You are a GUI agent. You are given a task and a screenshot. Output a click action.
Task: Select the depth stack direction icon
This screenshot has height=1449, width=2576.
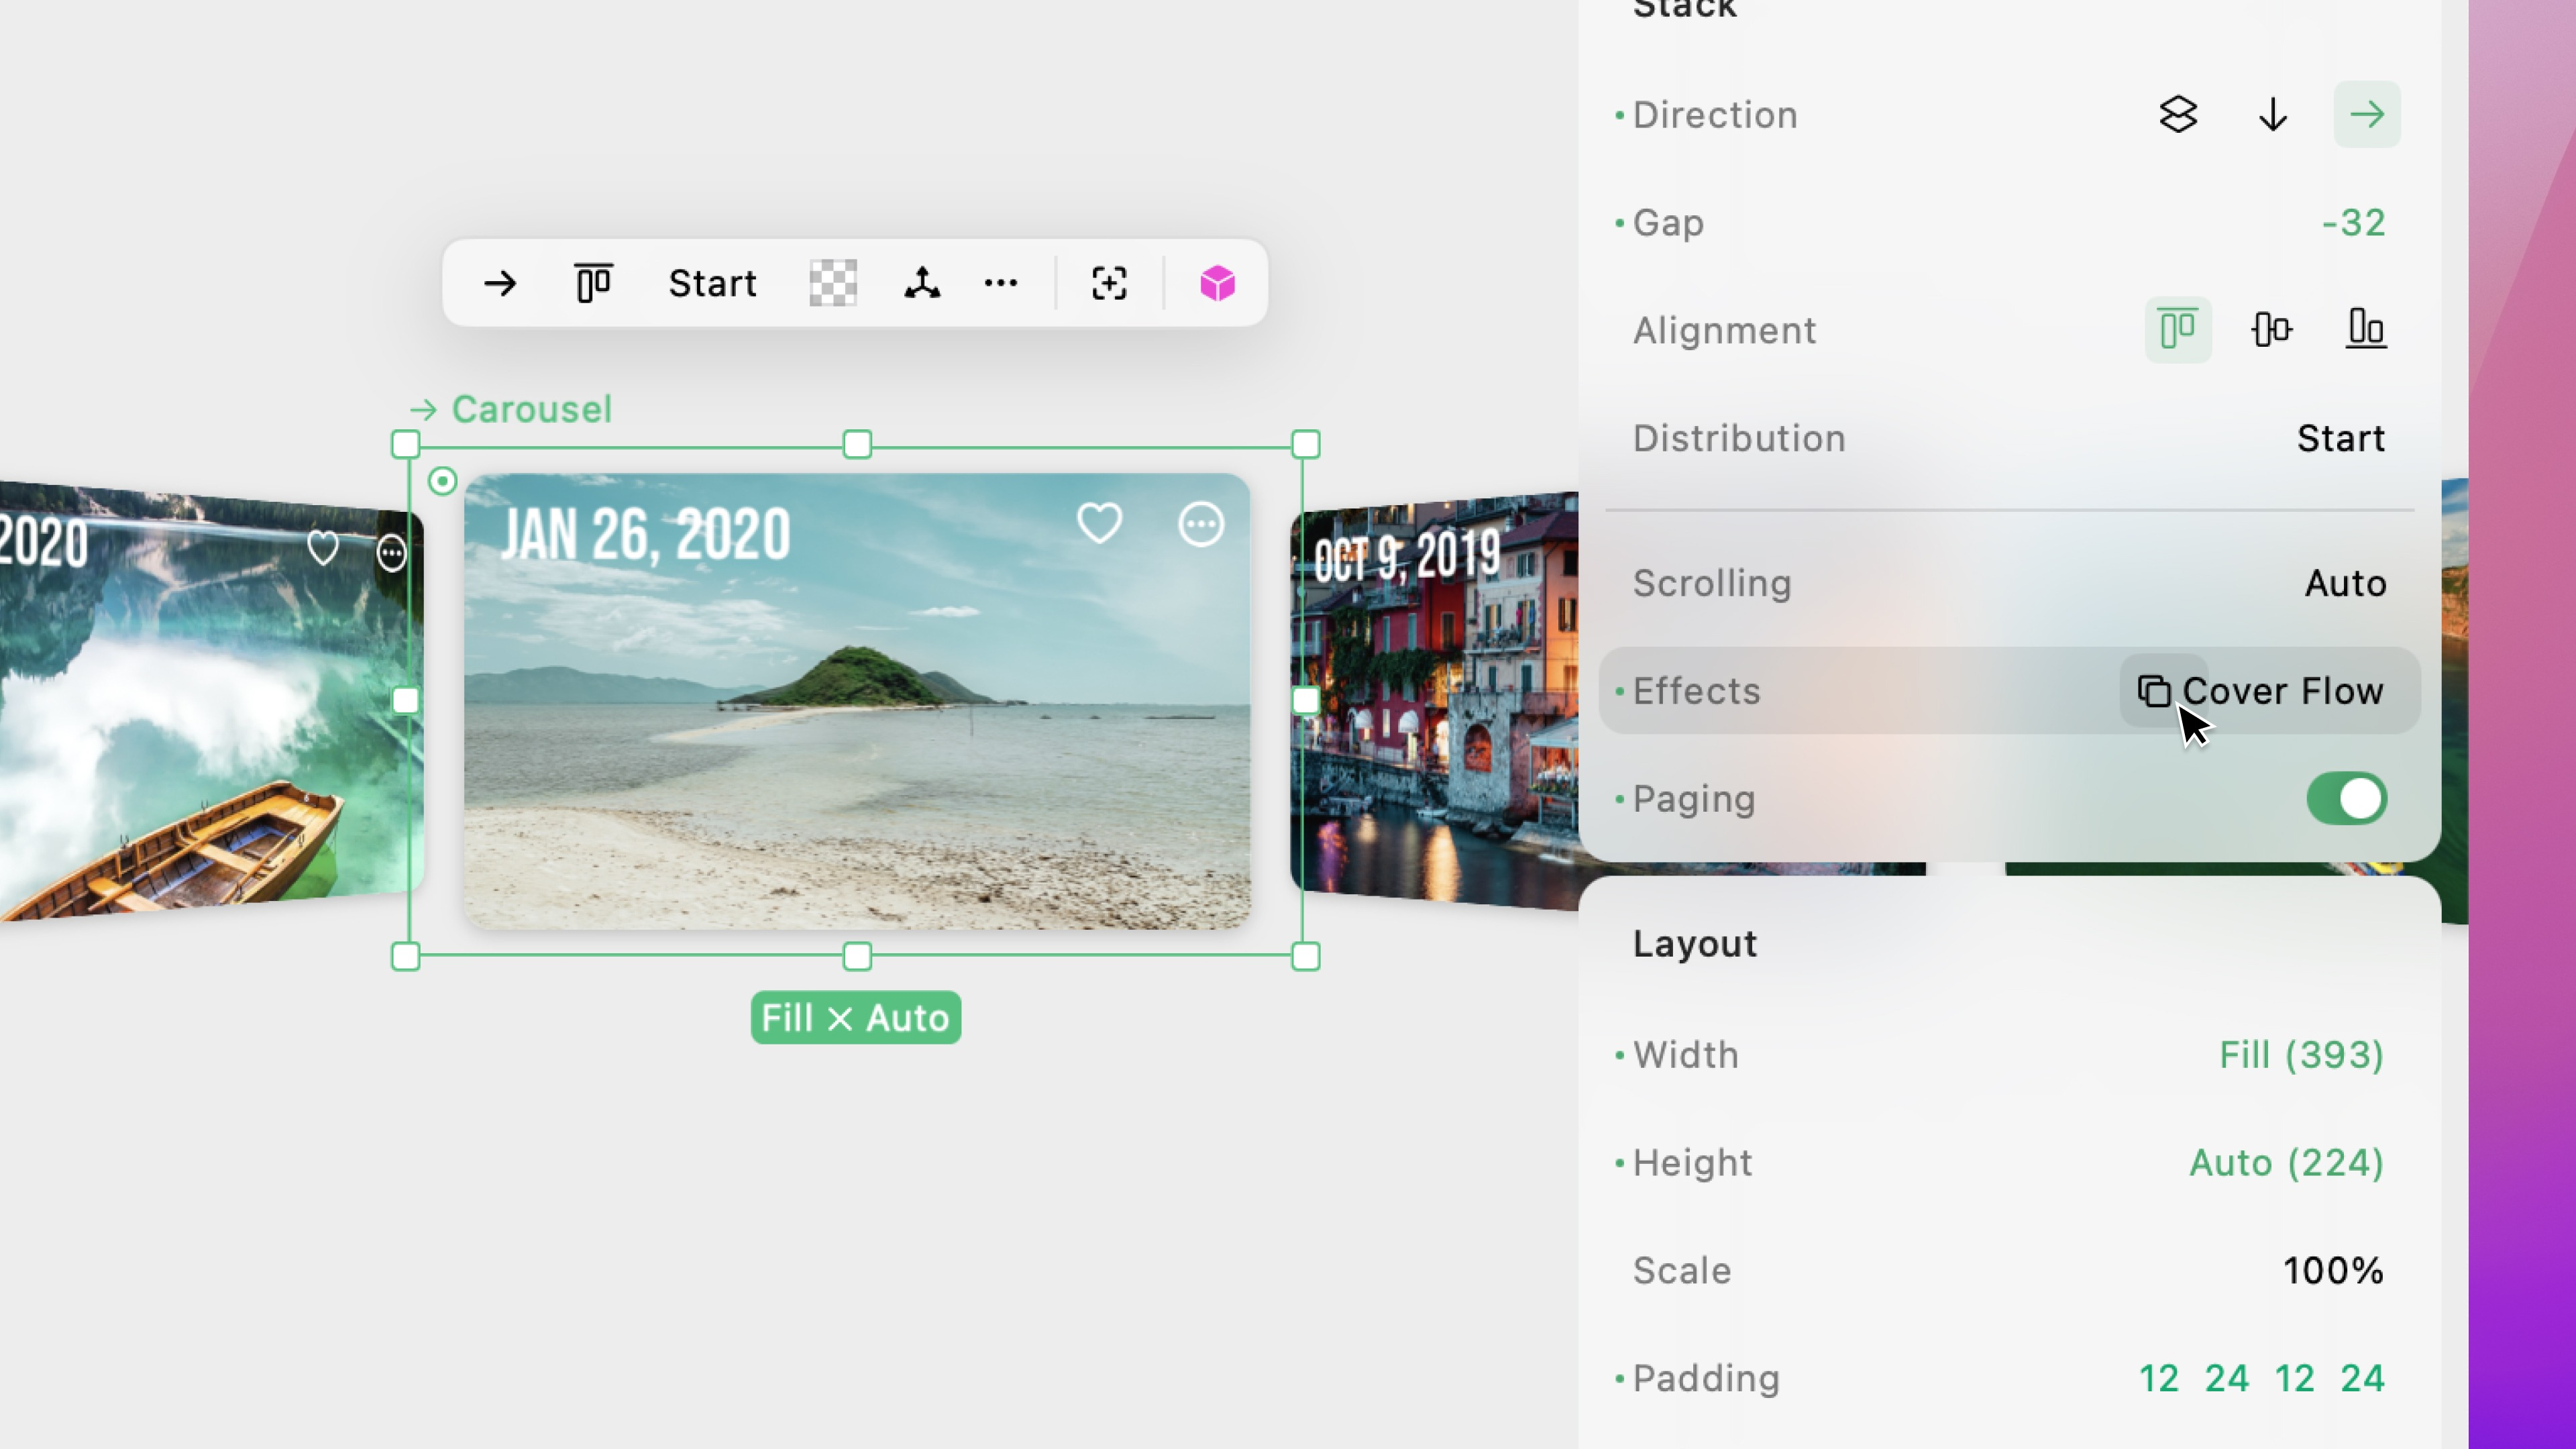pyautogui.click(x=2178, y=114)
